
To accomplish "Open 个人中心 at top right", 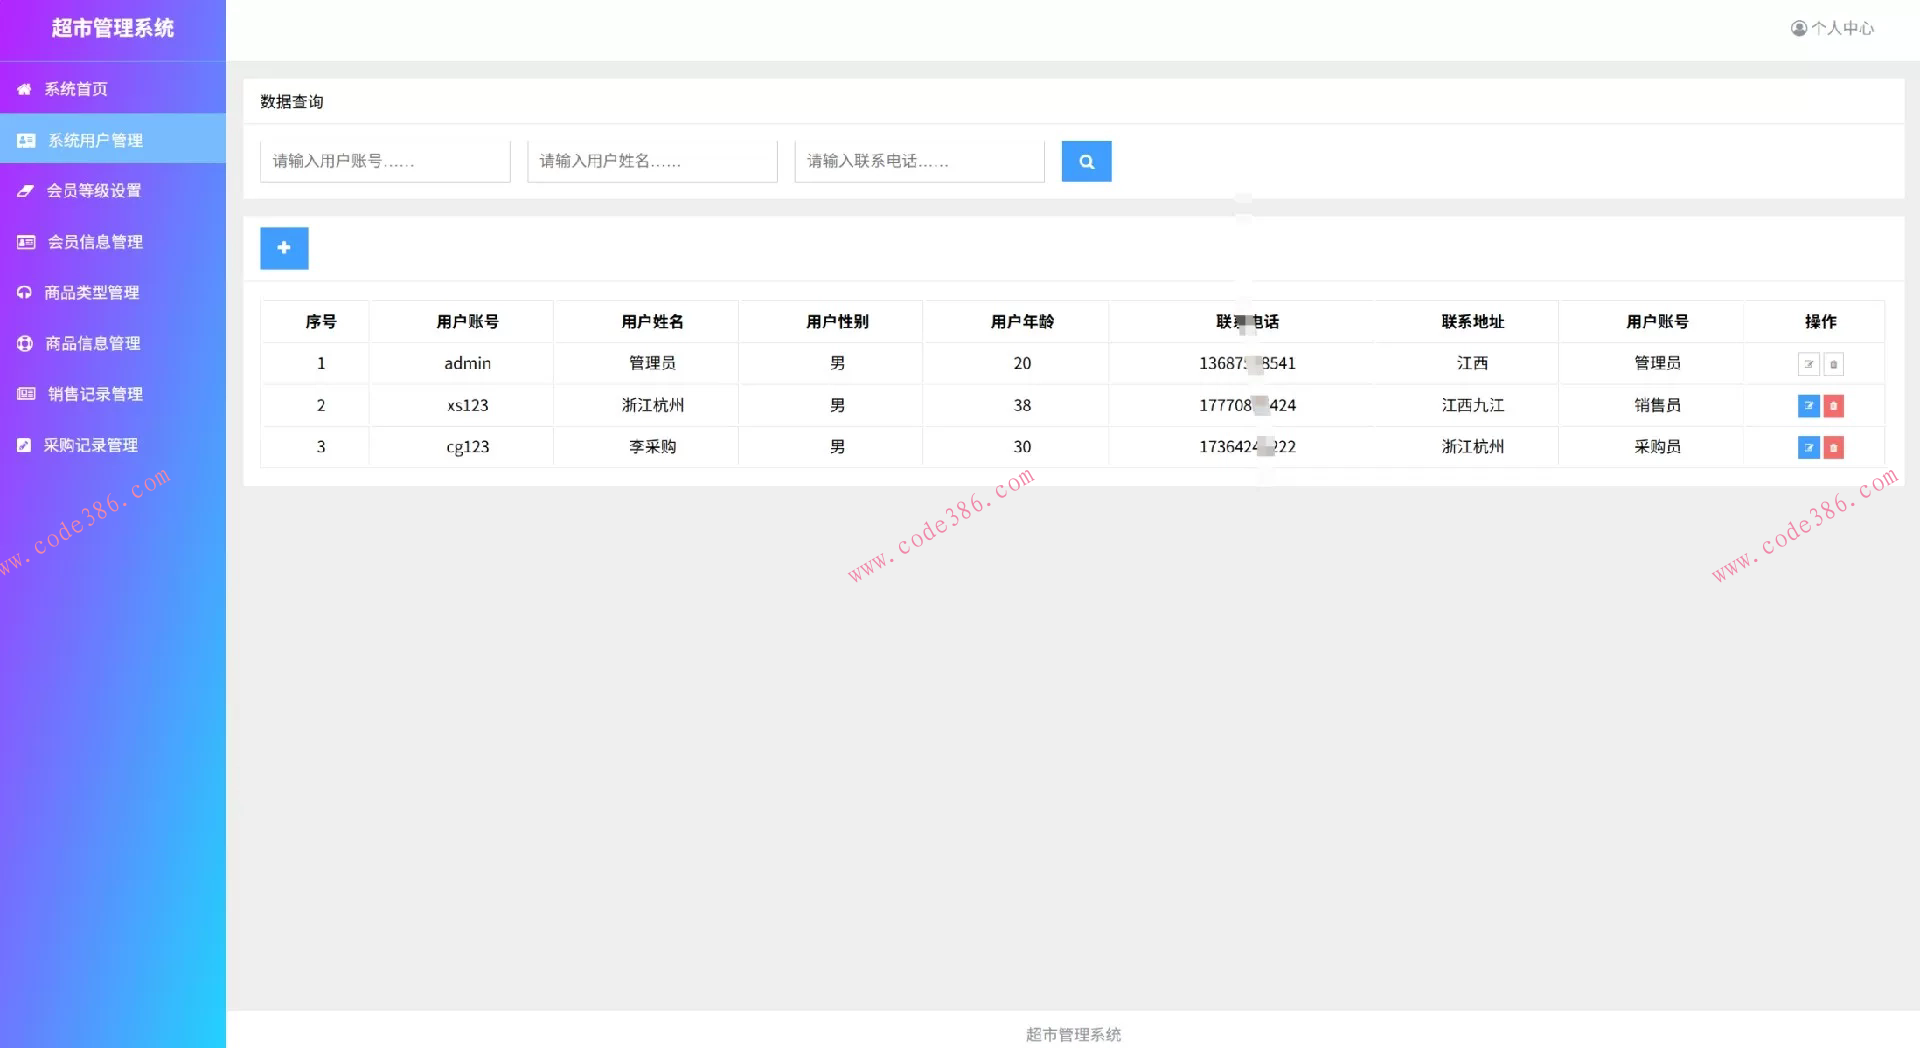I will click(x=1832, y=28).
